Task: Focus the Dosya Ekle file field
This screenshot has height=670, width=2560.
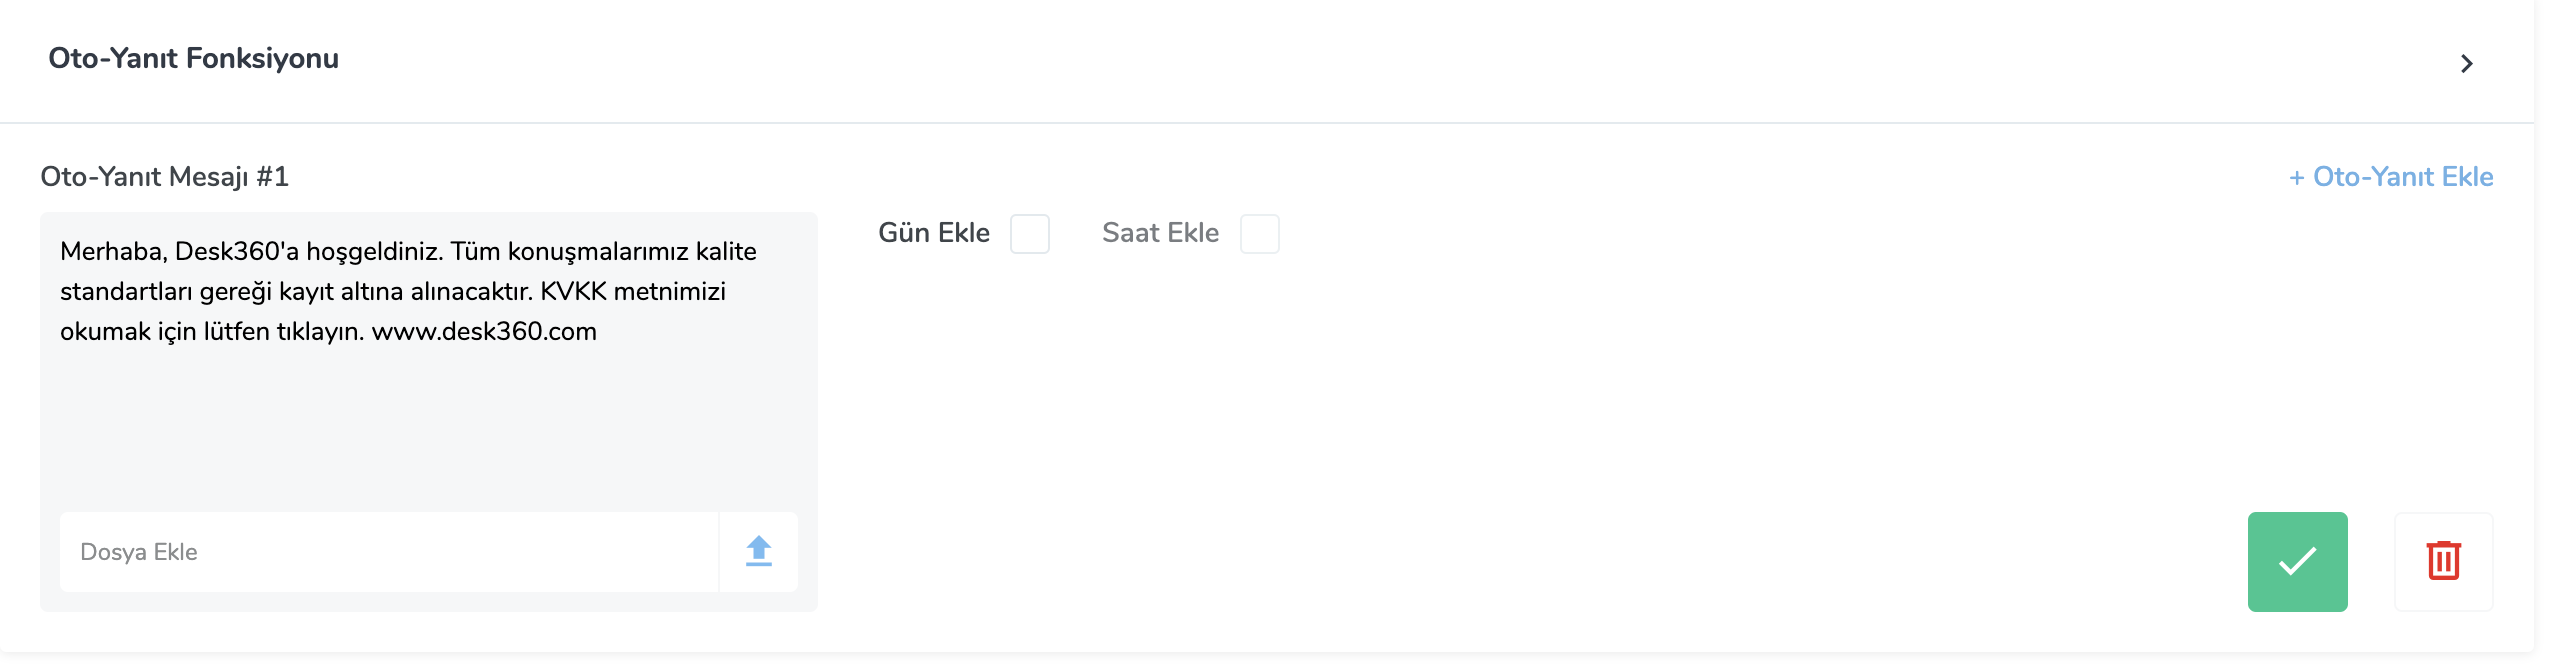Action: tap(390, 552)
